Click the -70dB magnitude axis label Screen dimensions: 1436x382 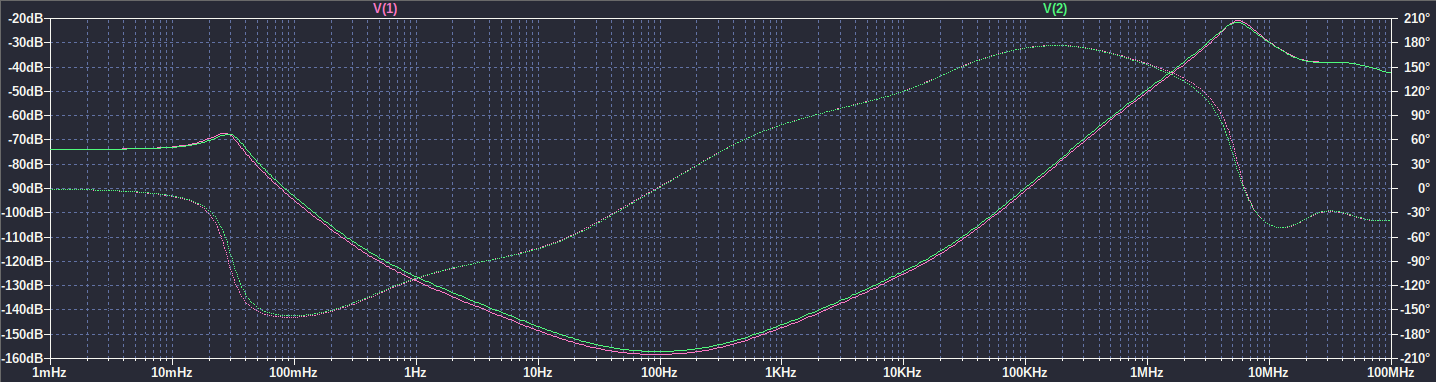coord(26,140)
